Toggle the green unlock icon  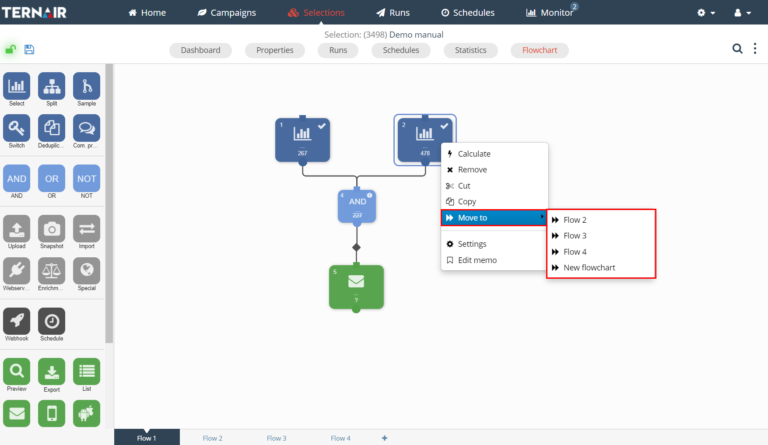(10, 49)
